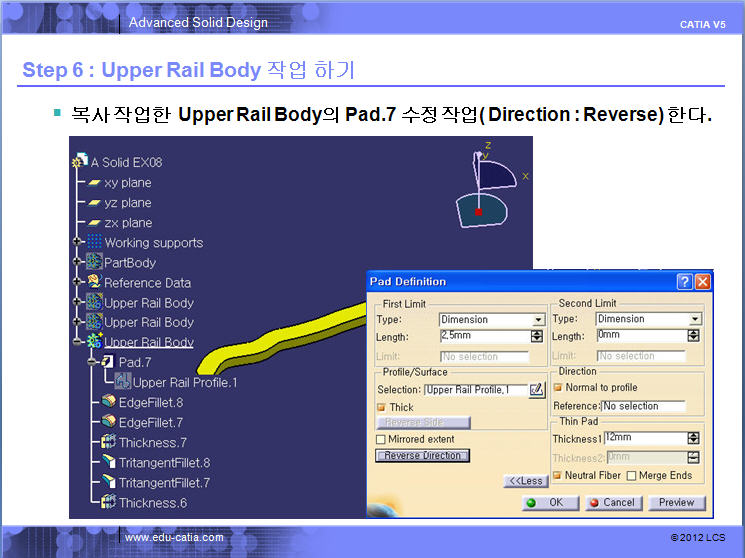Click the Preview button
Viewport: 745px width, 558px height.
[677, 503]
